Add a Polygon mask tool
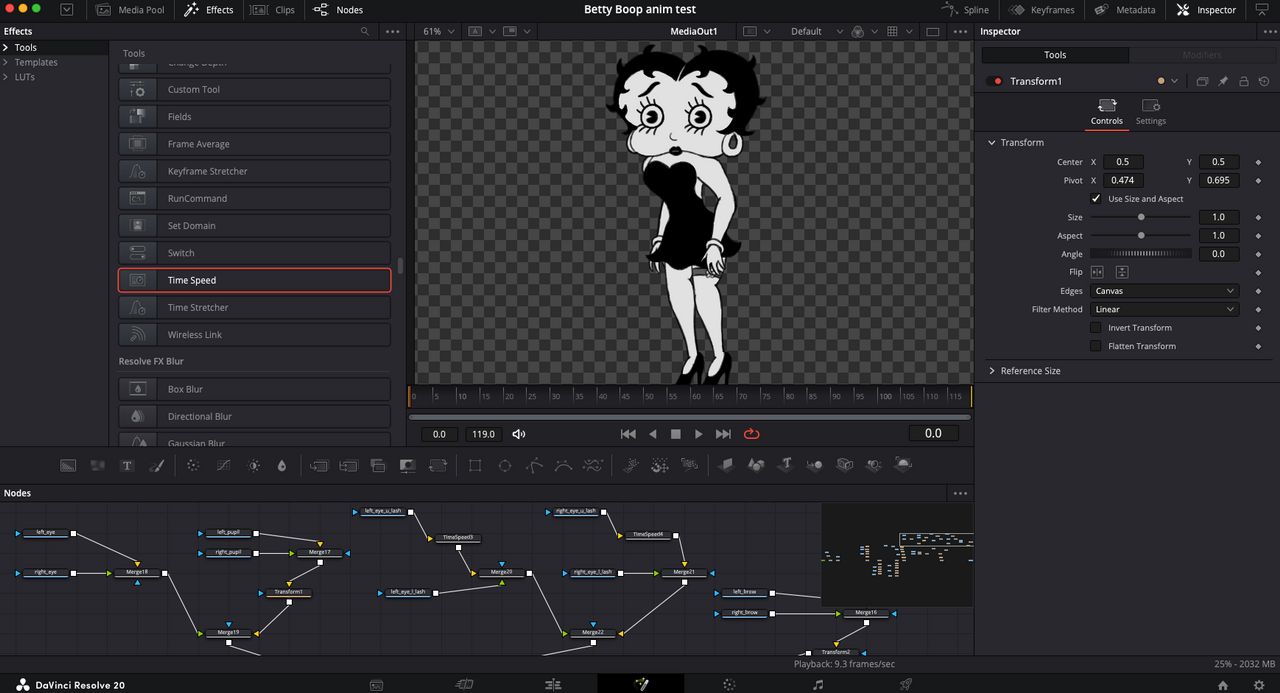Screen dimensions: 1280x693 pyautogui.click(x=535, y=465)
